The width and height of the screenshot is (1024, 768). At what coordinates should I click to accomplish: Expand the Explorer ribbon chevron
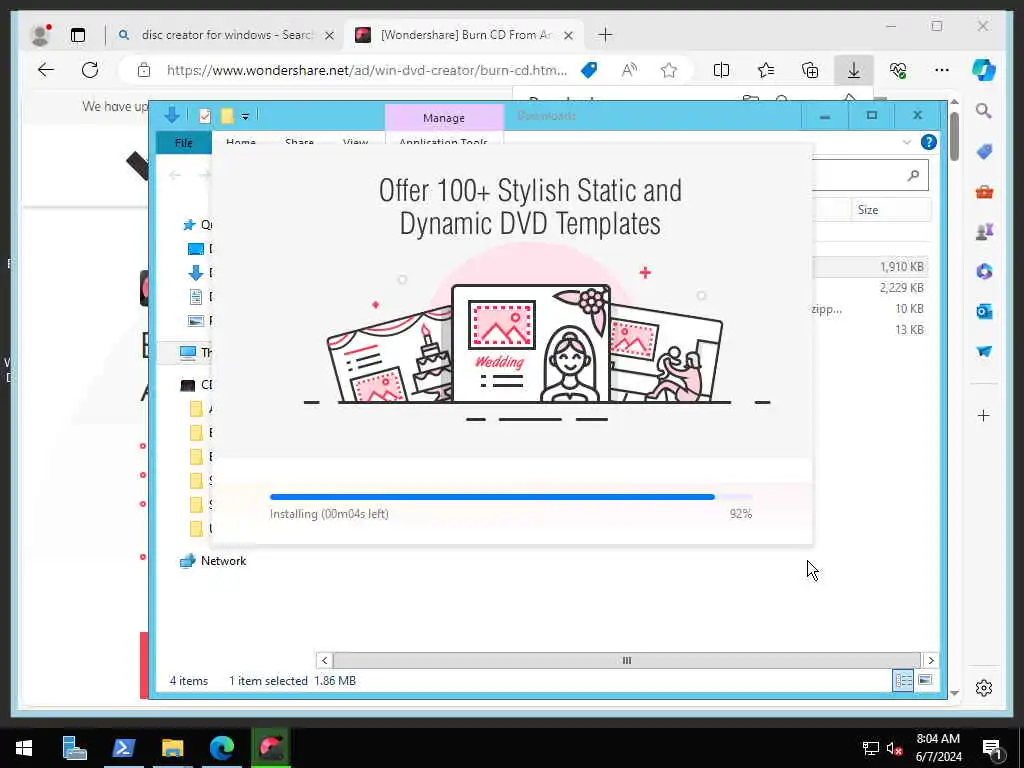point(906,142)
